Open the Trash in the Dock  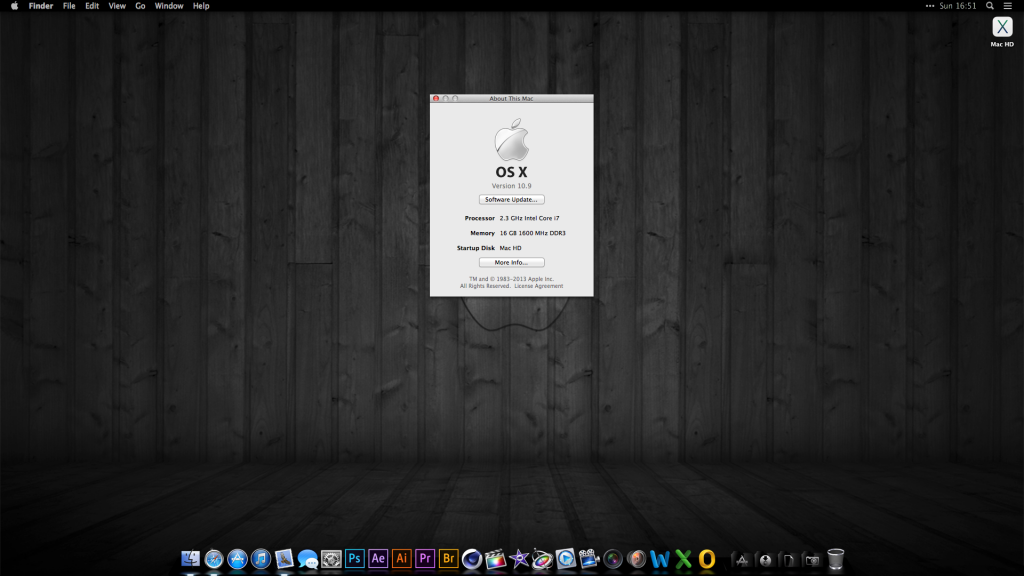pos(836,559)
